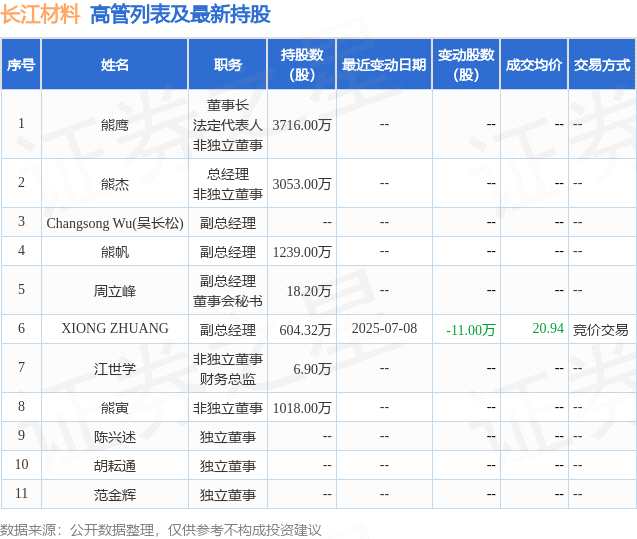The width and height of the screenshot is (637, 539).
Task: Click the name 熊鹰
Action: click(115, 125)
